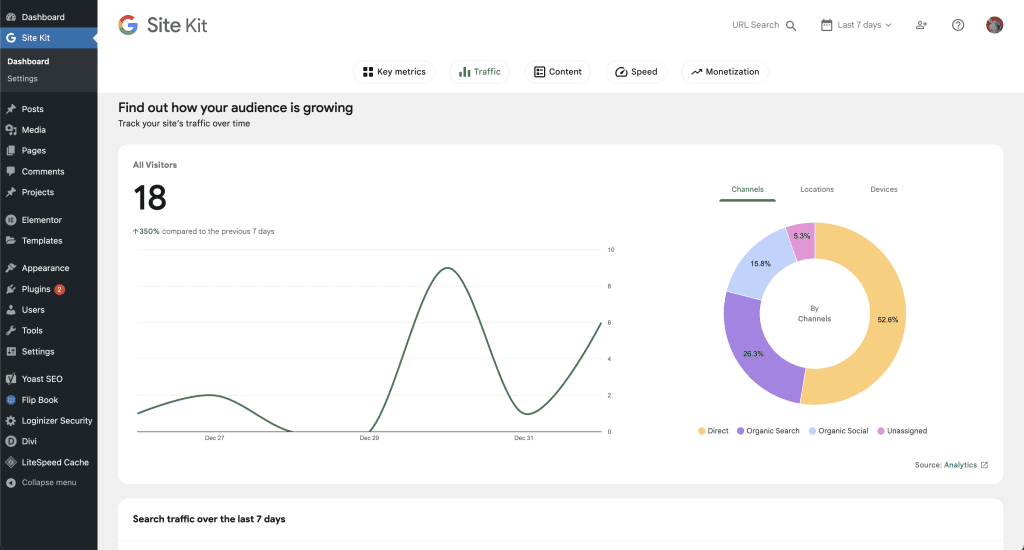
Task: Click the external link icon beside Analytics
Action: [x=984, y=465]
